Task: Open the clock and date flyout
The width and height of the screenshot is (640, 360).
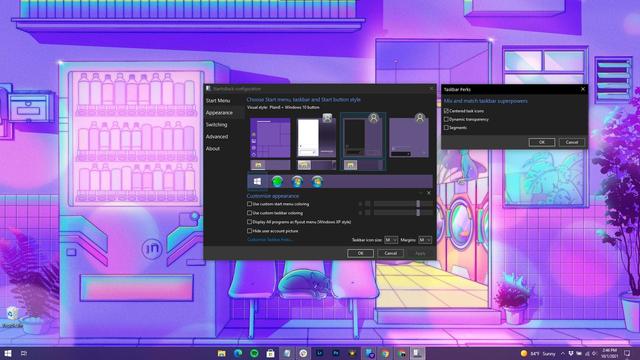Action: pyautogui.click(x=609, y=353)
